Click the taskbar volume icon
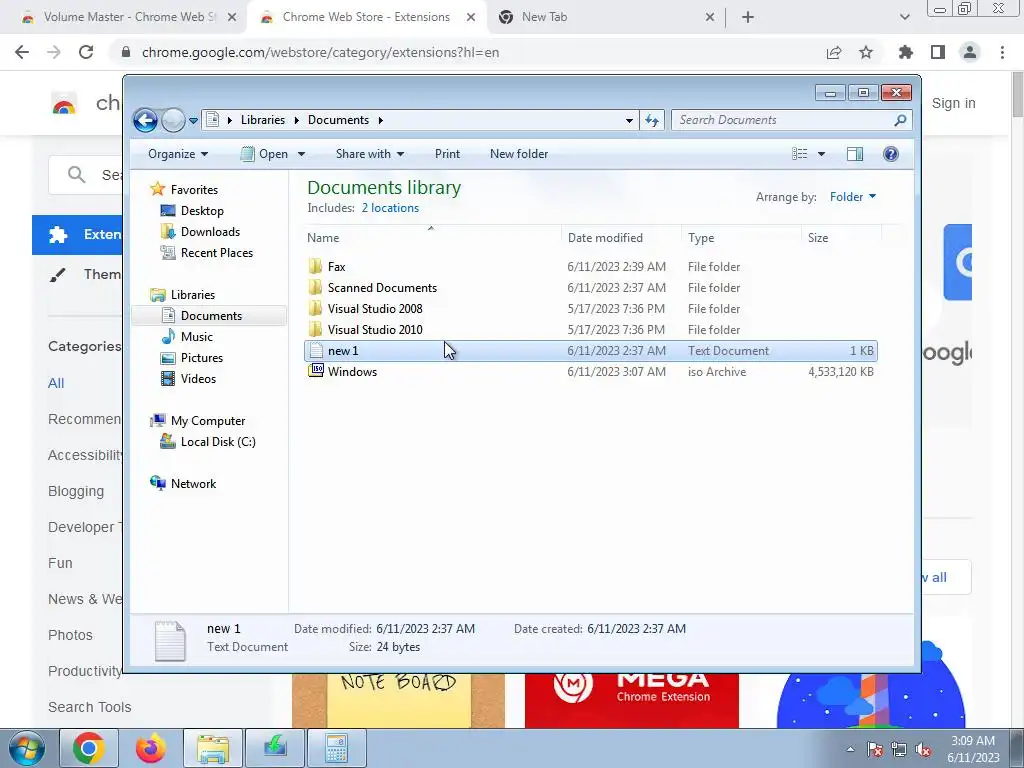The image size is (1024, 768). tap(923, 750)
